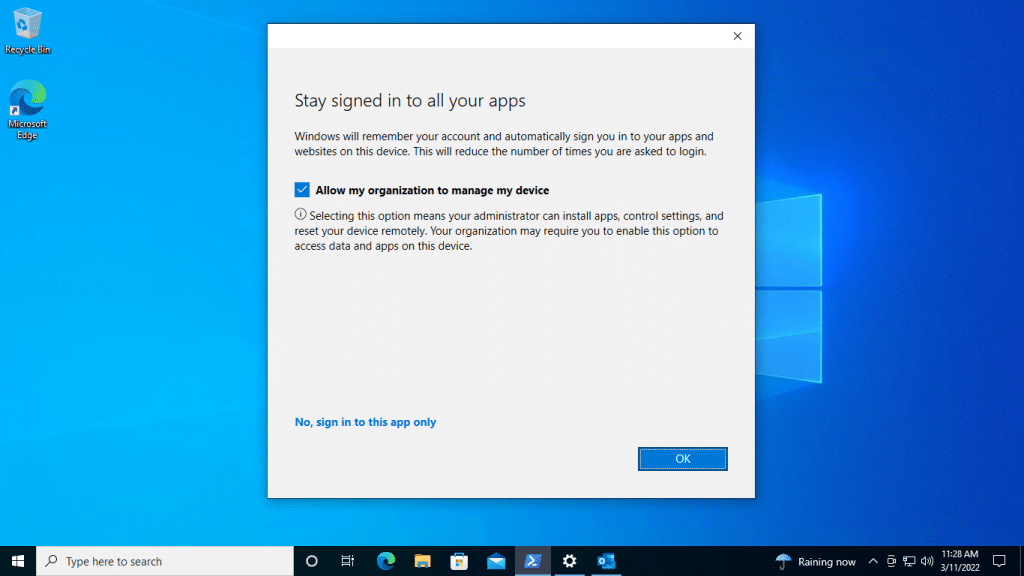Open the volume speaker tray icon
The width and height of the screenshot is (1024, 576).
coord(927,561)
